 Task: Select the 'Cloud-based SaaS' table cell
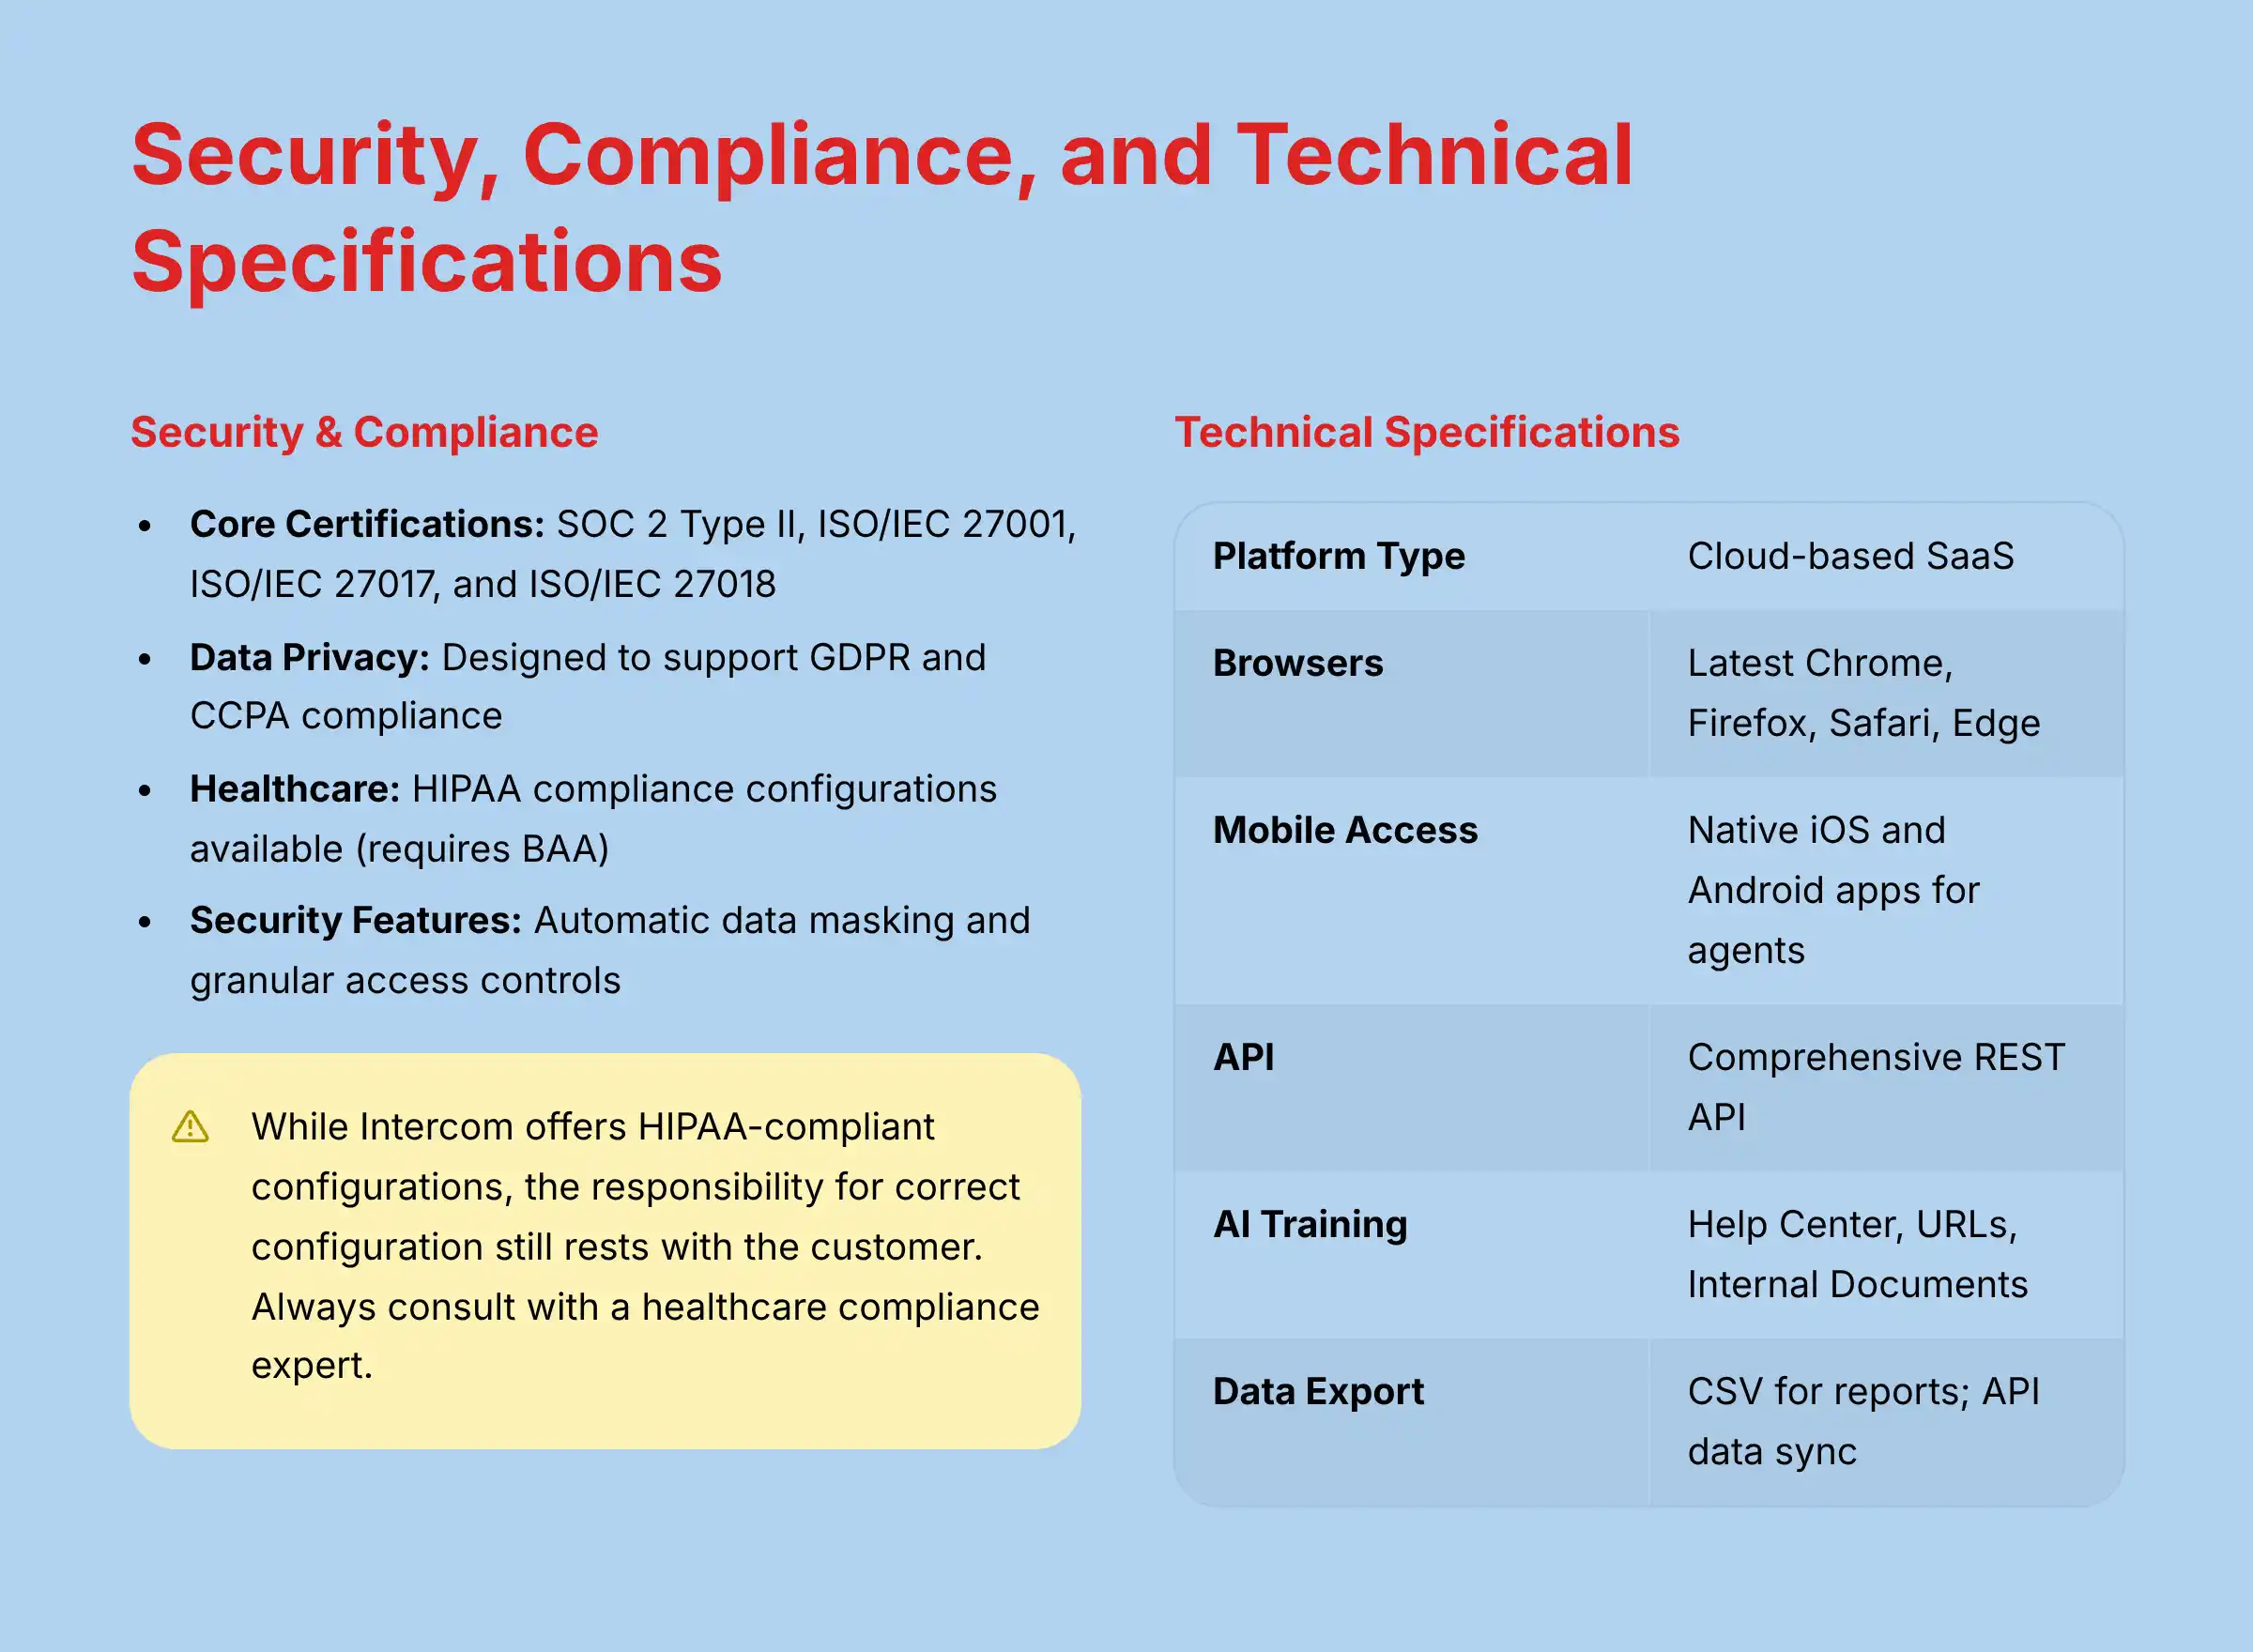[1886, 557]
